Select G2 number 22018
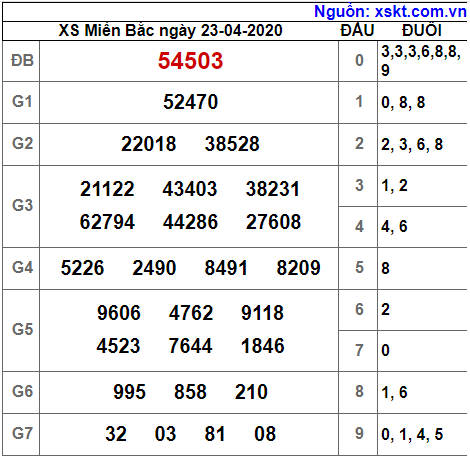This screenshot has height=462, width=470. 148,144
